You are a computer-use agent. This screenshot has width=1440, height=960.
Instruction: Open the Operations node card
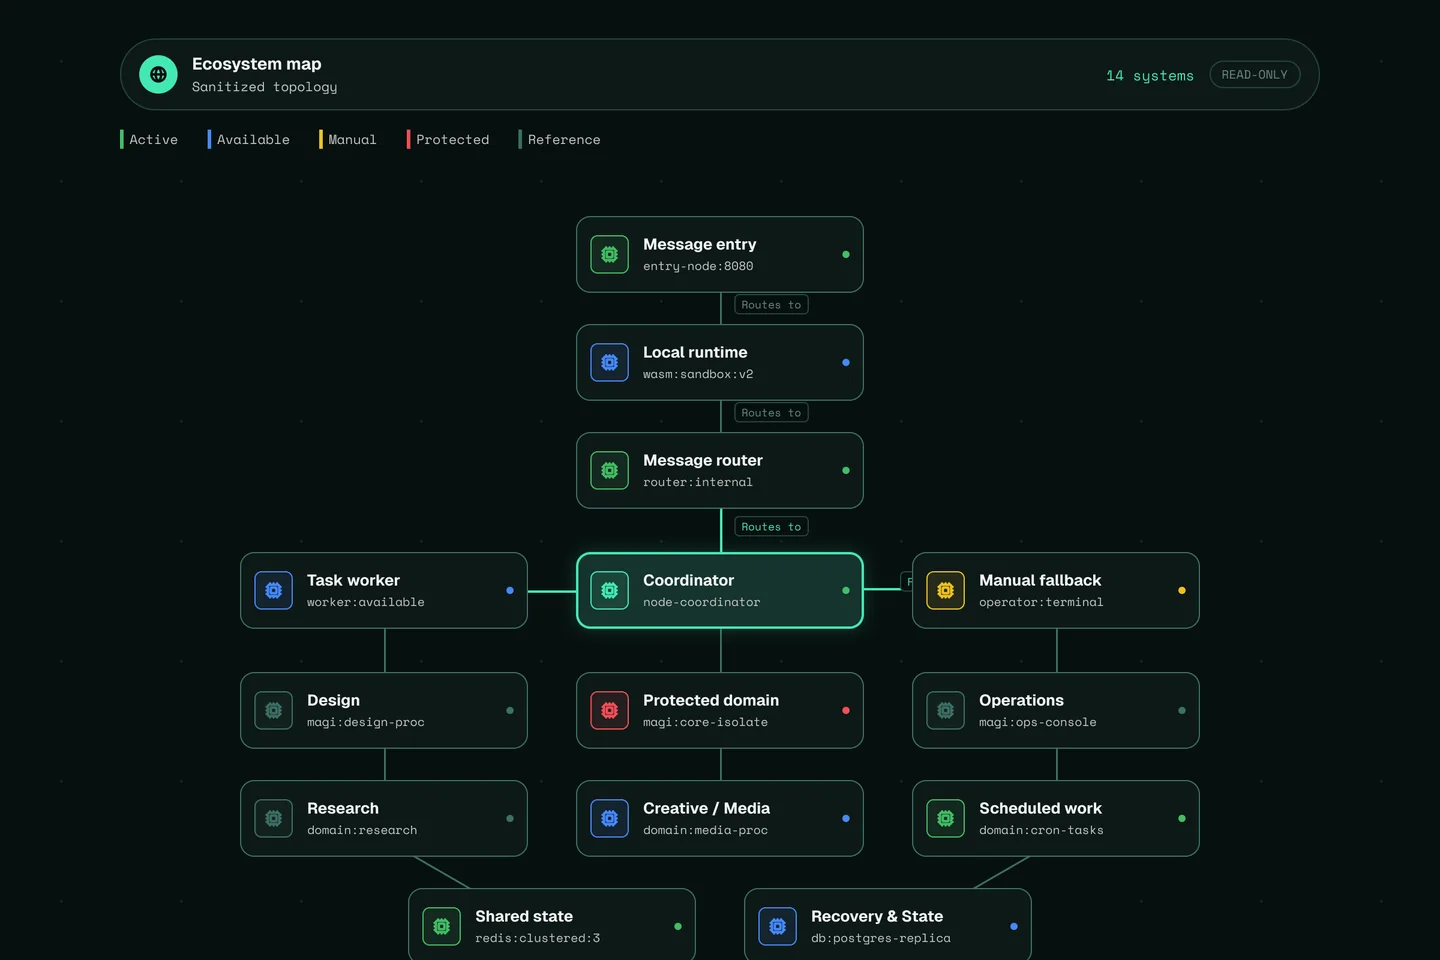click(1056, 710)
